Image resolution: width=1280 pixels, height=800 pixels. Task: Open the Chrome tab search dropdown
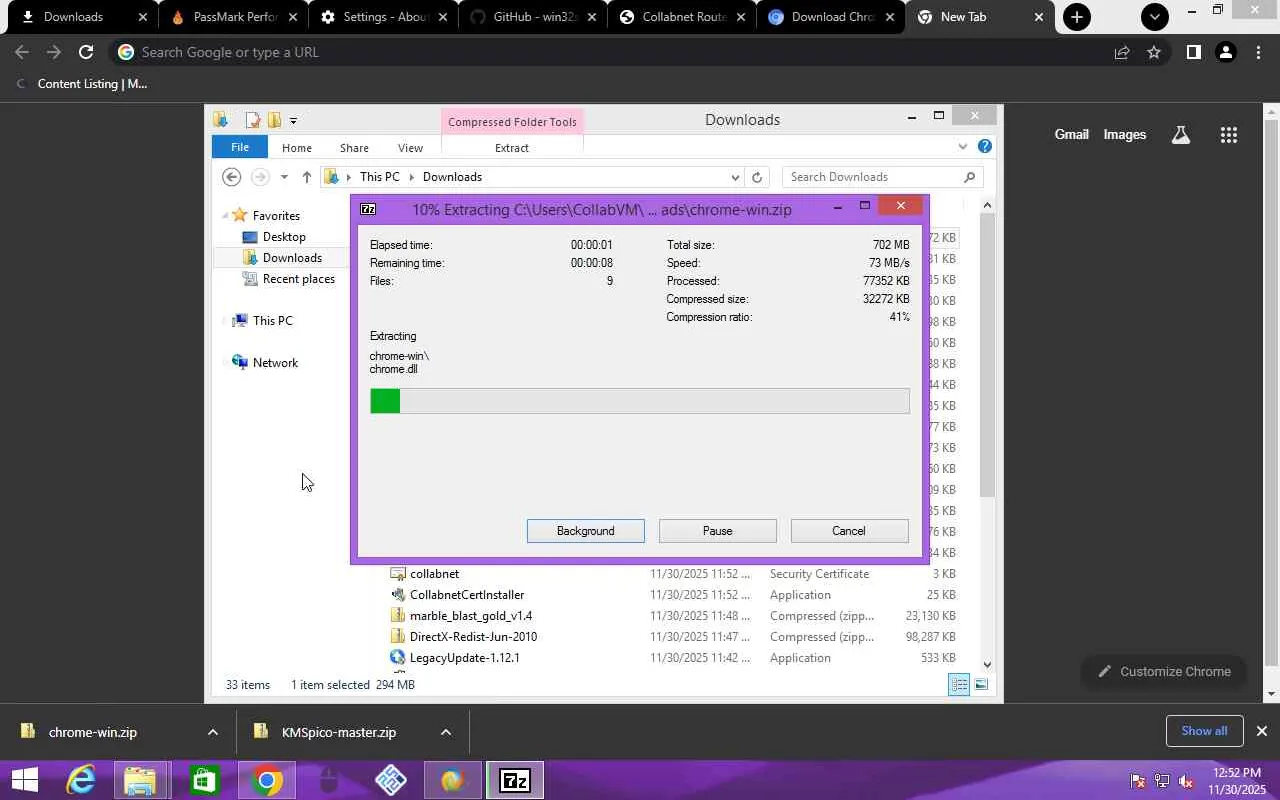pos(1154,17)
